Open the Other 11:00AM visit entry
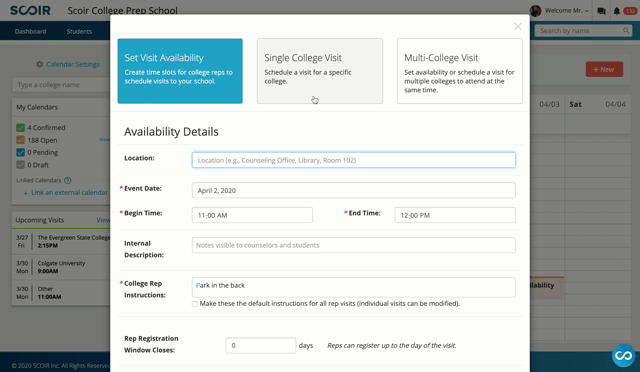 [x=61, y=293]
